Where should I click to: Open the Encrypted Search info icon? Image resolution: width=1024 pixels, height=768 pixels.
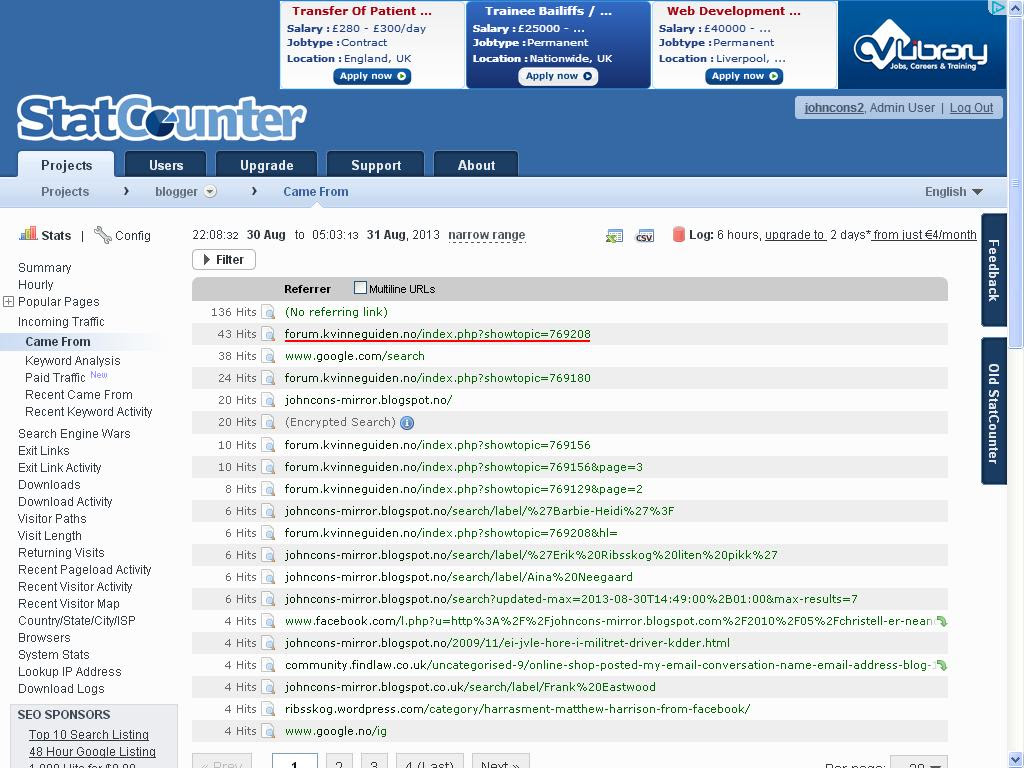click(x=407, y=423)
